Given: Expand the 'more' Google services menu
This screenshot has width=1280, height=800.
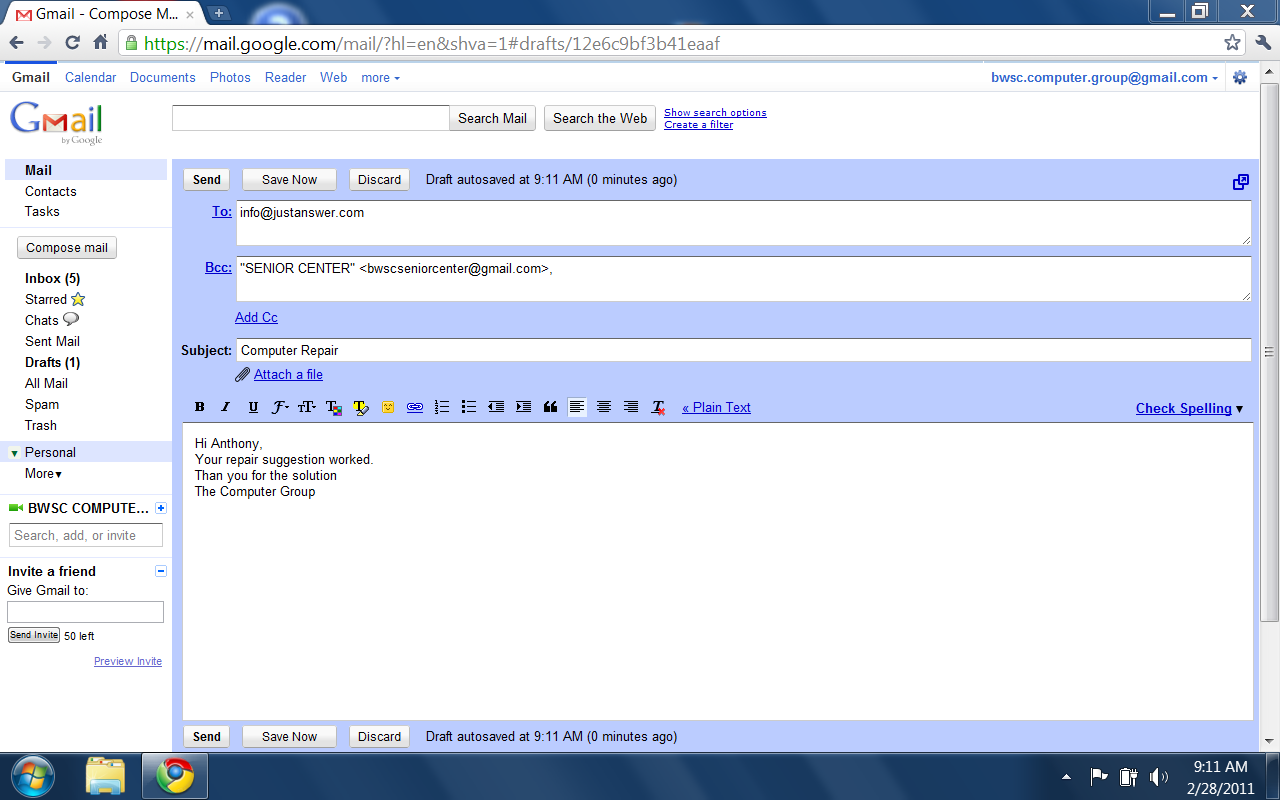Looking at the screenshot, I should click(380, 77).
